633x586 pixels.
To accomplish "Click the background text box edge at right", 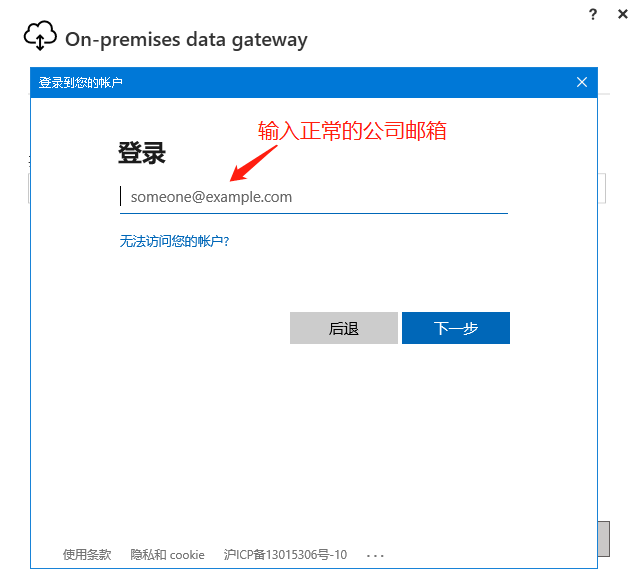I will 602,188.
